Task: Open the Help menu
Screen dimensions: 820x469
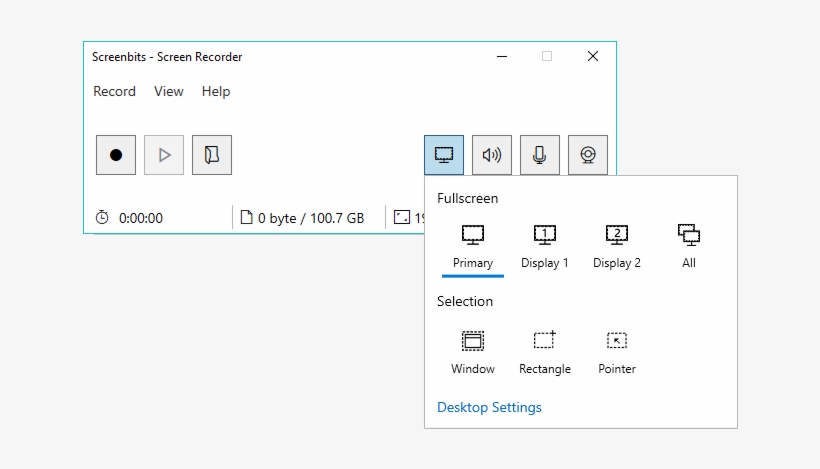Action: (216, 91)
